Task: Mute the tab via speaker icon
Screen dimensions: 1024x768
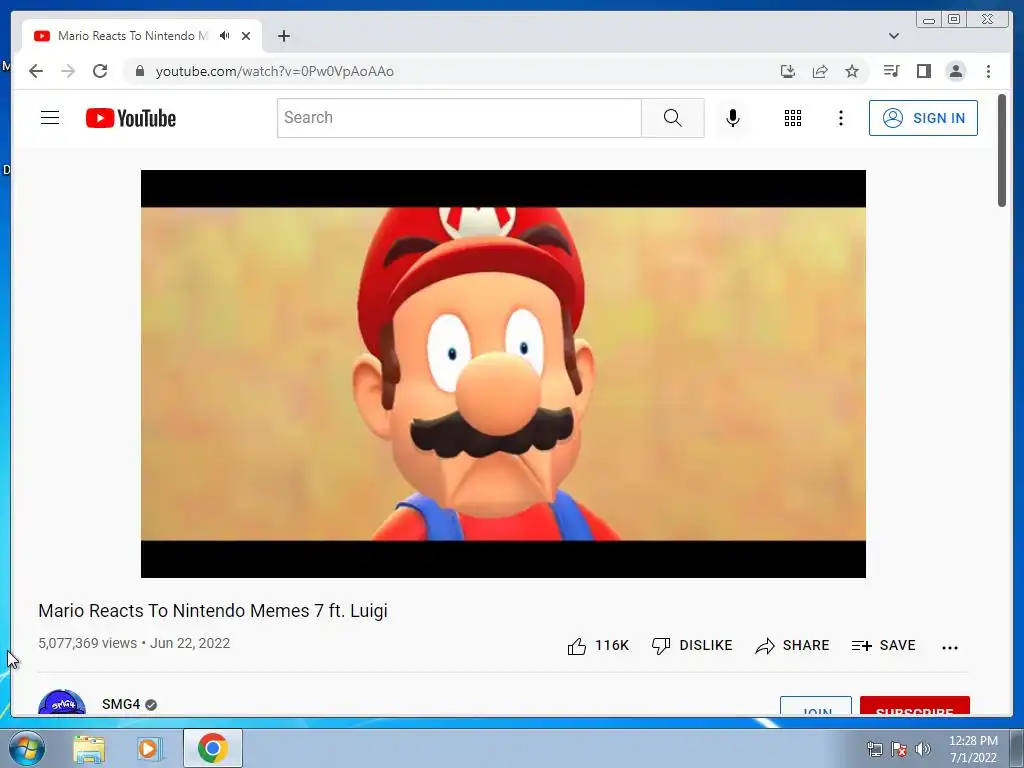Action: [225, 36]
